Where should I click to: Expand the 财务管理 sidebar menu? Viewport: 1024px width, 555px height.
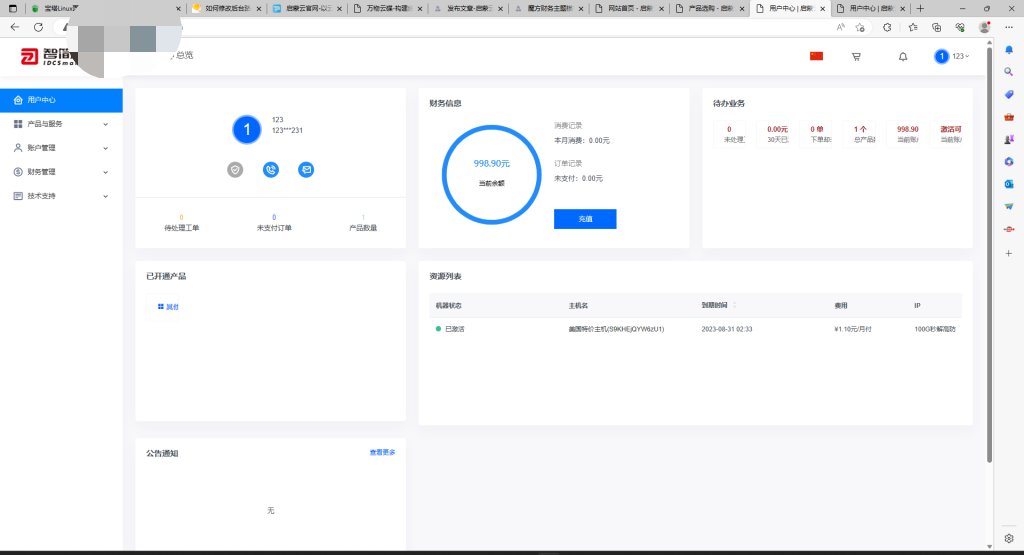click(60, 172)
